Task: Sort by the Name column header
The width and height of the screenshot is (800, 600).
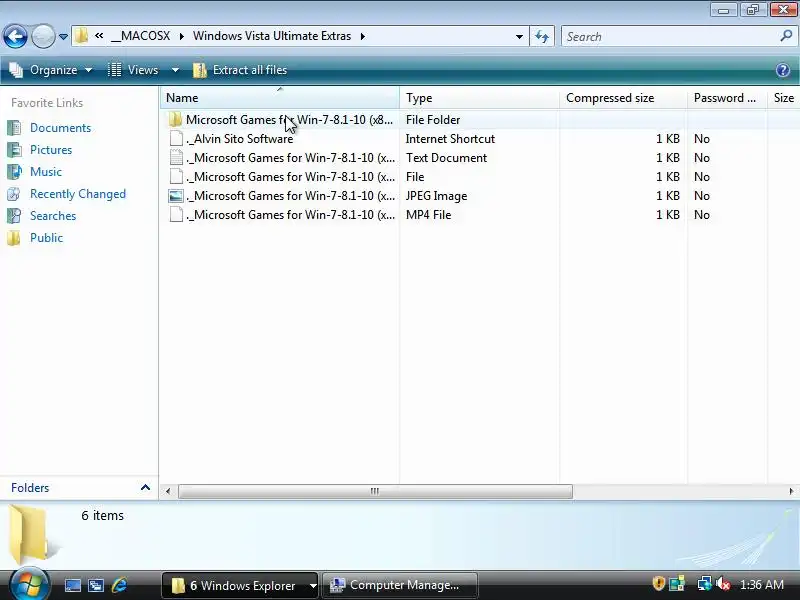Action: (x=280, y=98)
